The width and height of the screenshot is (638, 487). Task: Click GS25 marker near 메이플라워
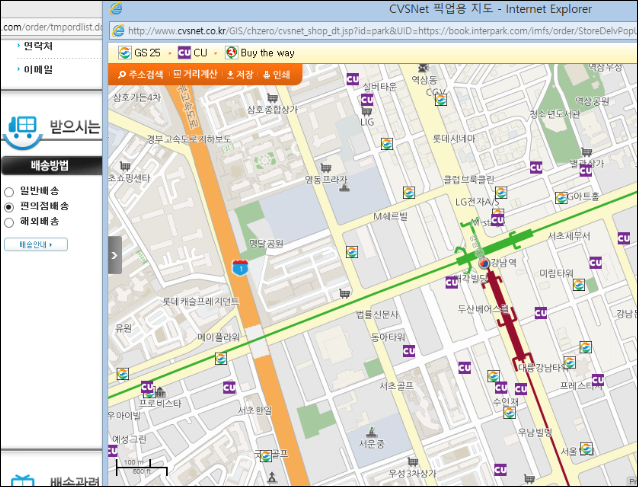(x=221, y=358)
